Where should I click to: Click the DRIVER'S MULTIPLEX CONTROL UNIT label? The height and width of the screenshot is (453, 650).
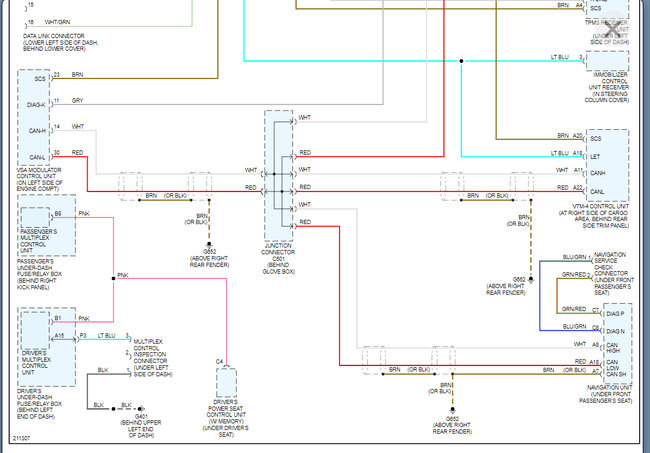pos(36,363)
